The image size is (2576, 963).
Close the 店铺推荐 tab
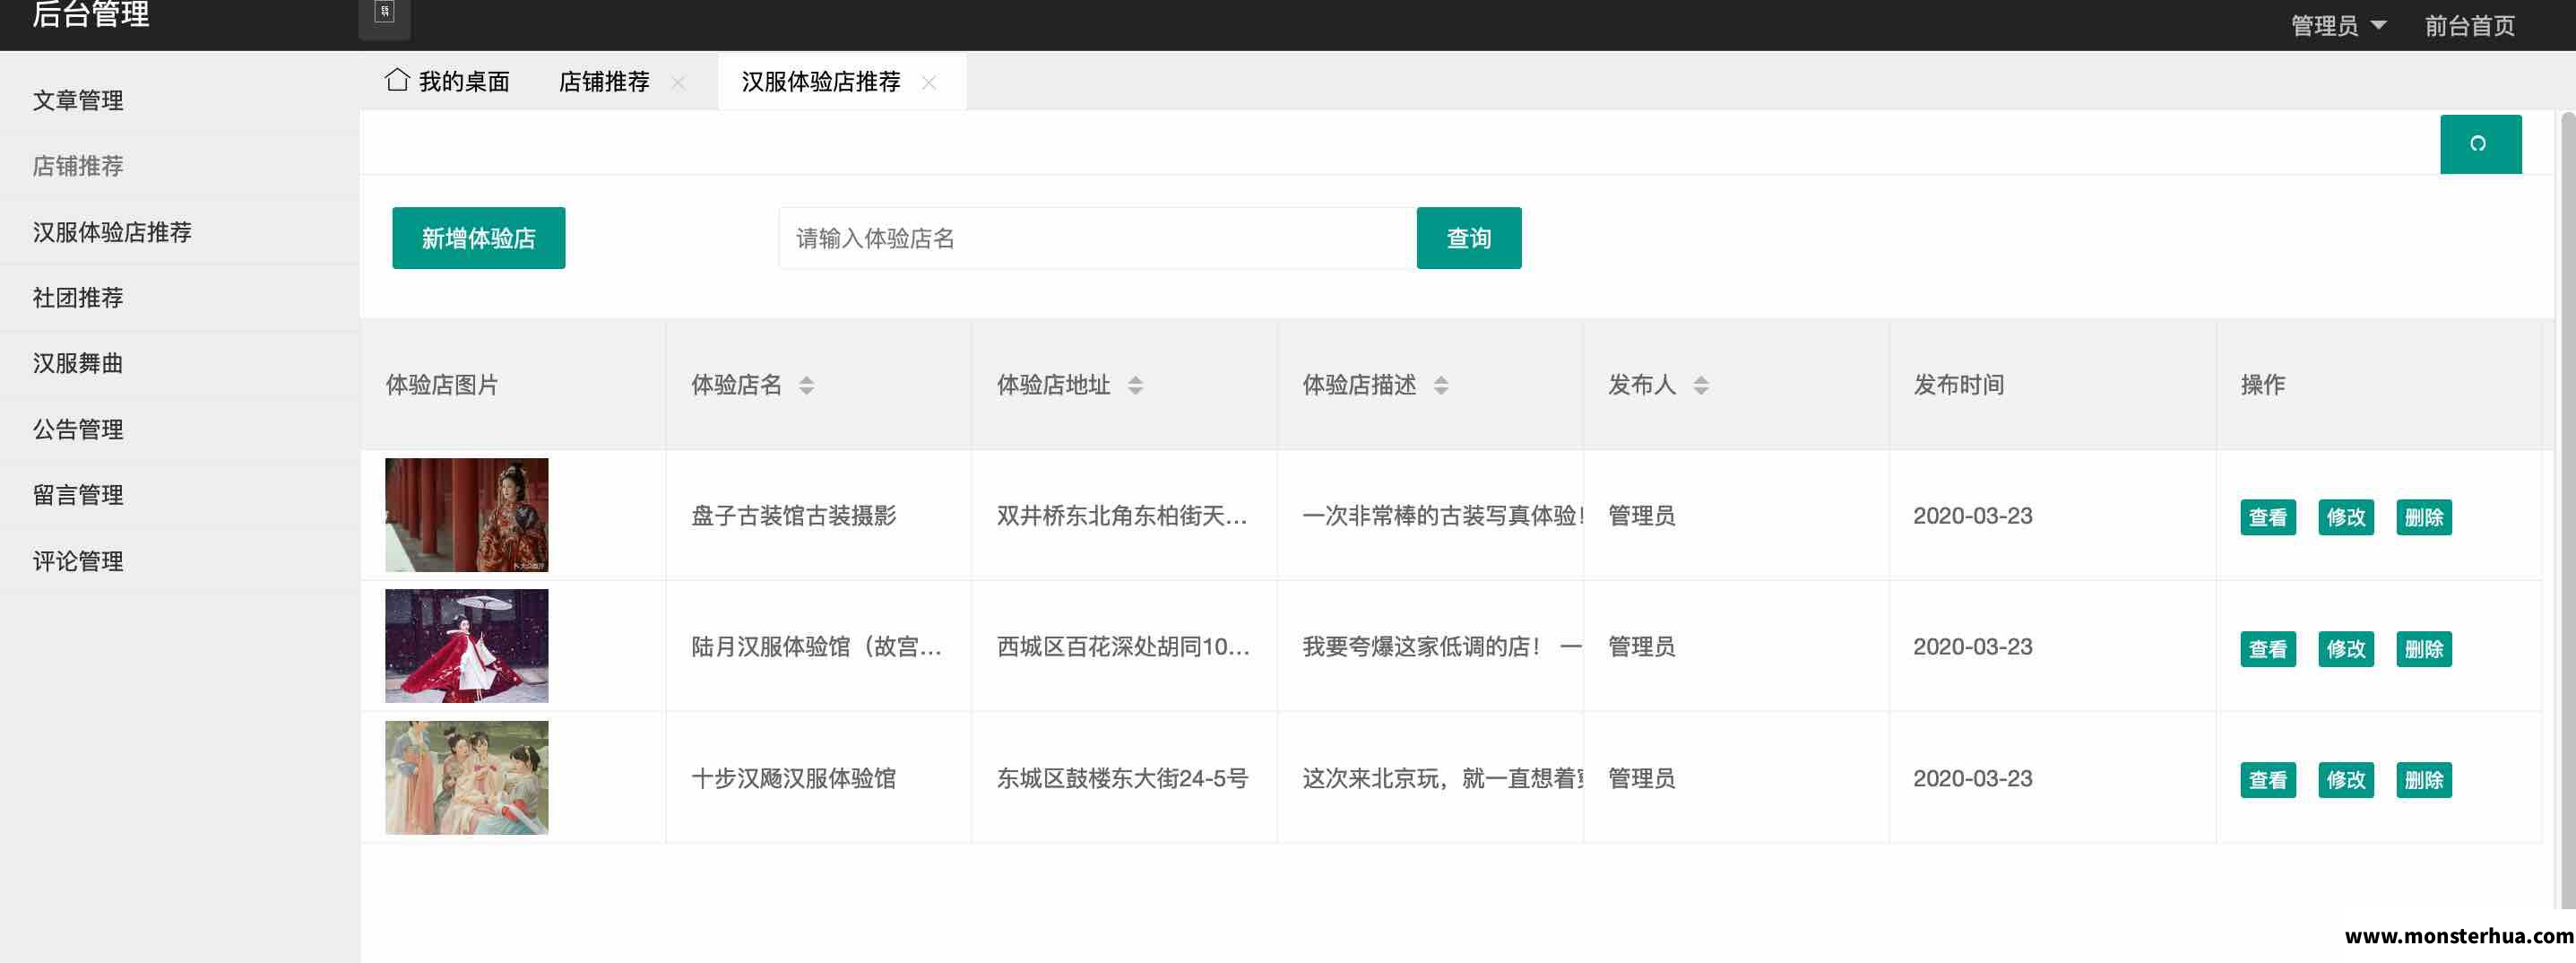point(678,82)
